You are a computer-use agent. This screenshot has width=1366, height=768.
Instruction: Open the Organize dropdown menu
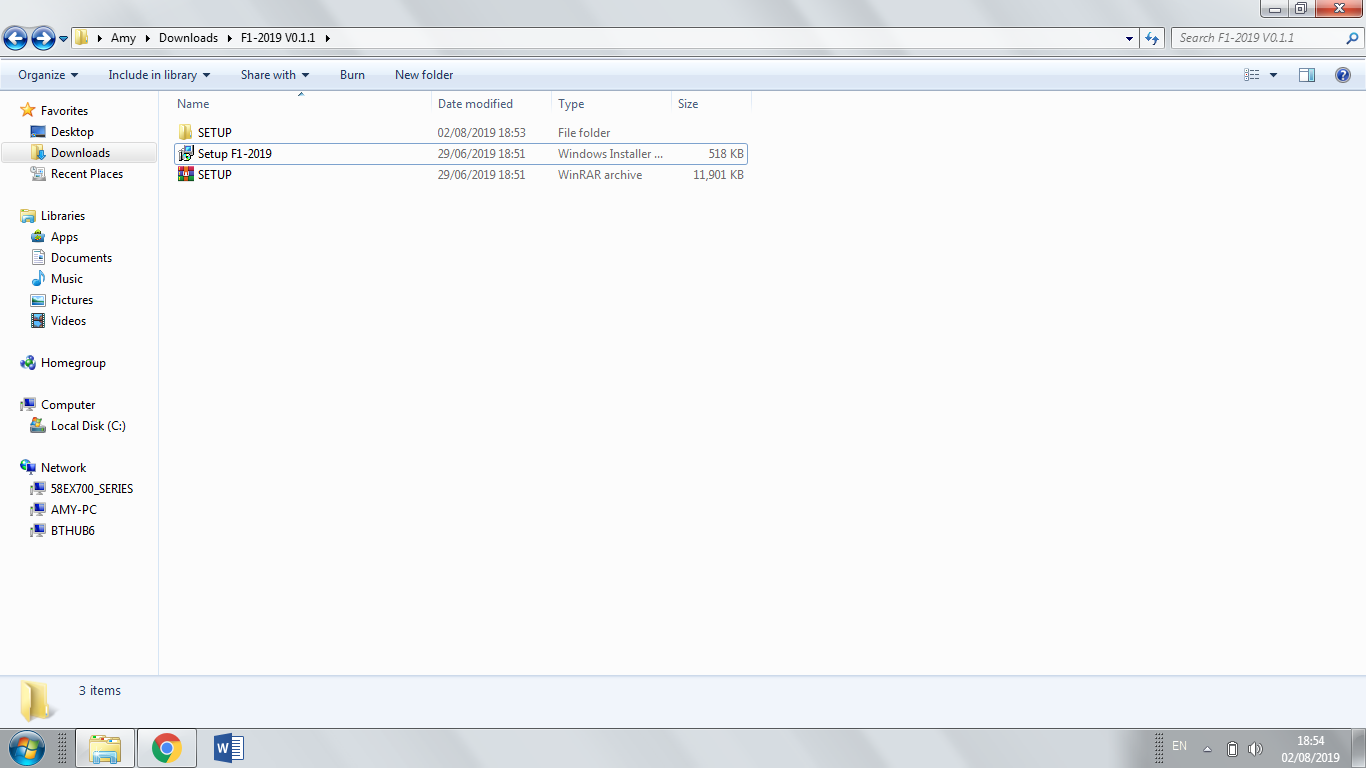[48, 75]
